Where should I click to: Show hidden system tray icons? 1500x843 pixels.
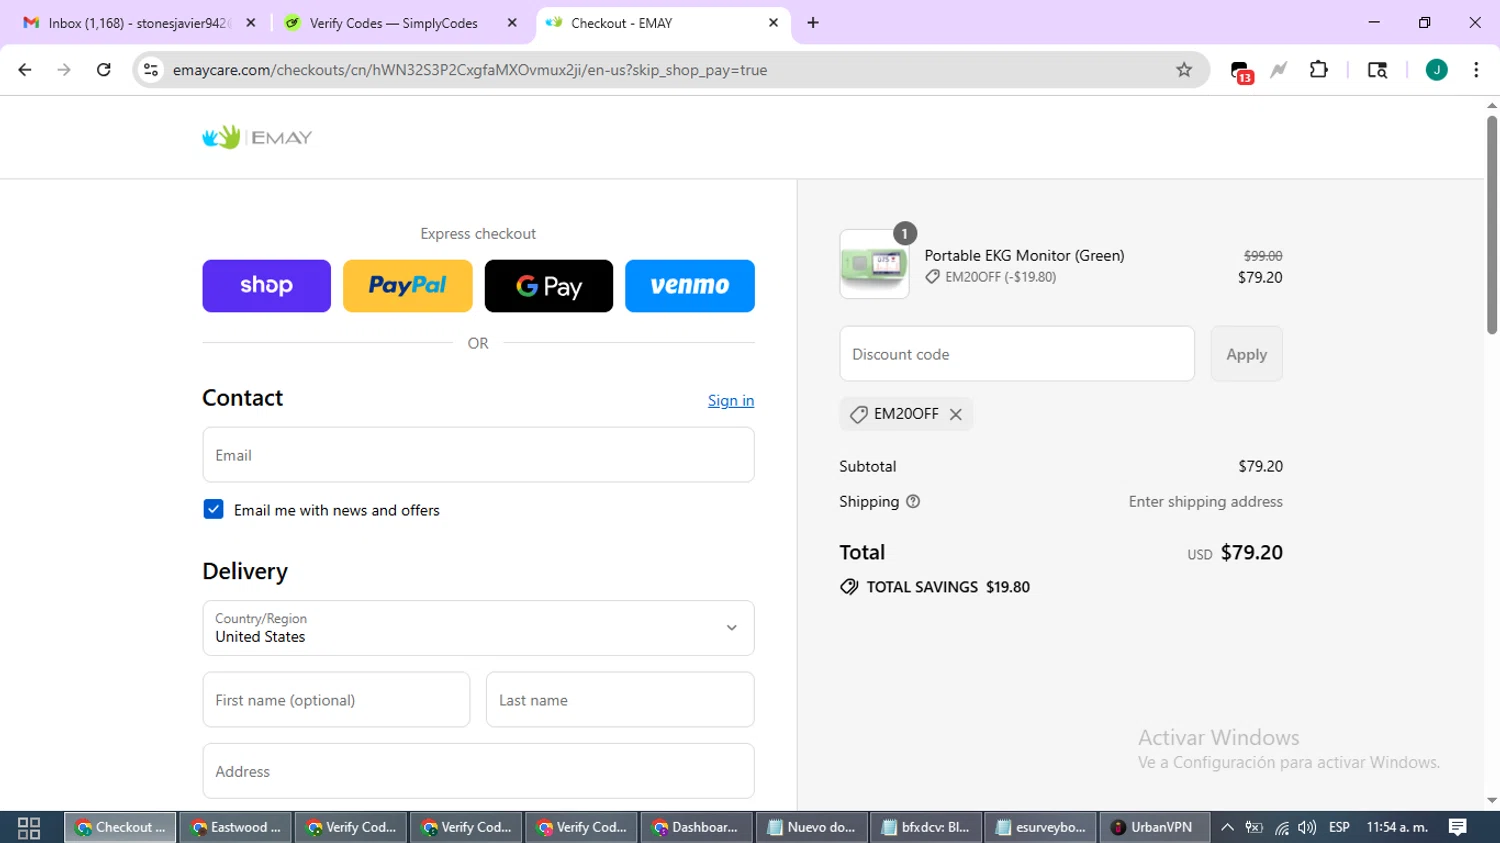tap(1227, 827)
